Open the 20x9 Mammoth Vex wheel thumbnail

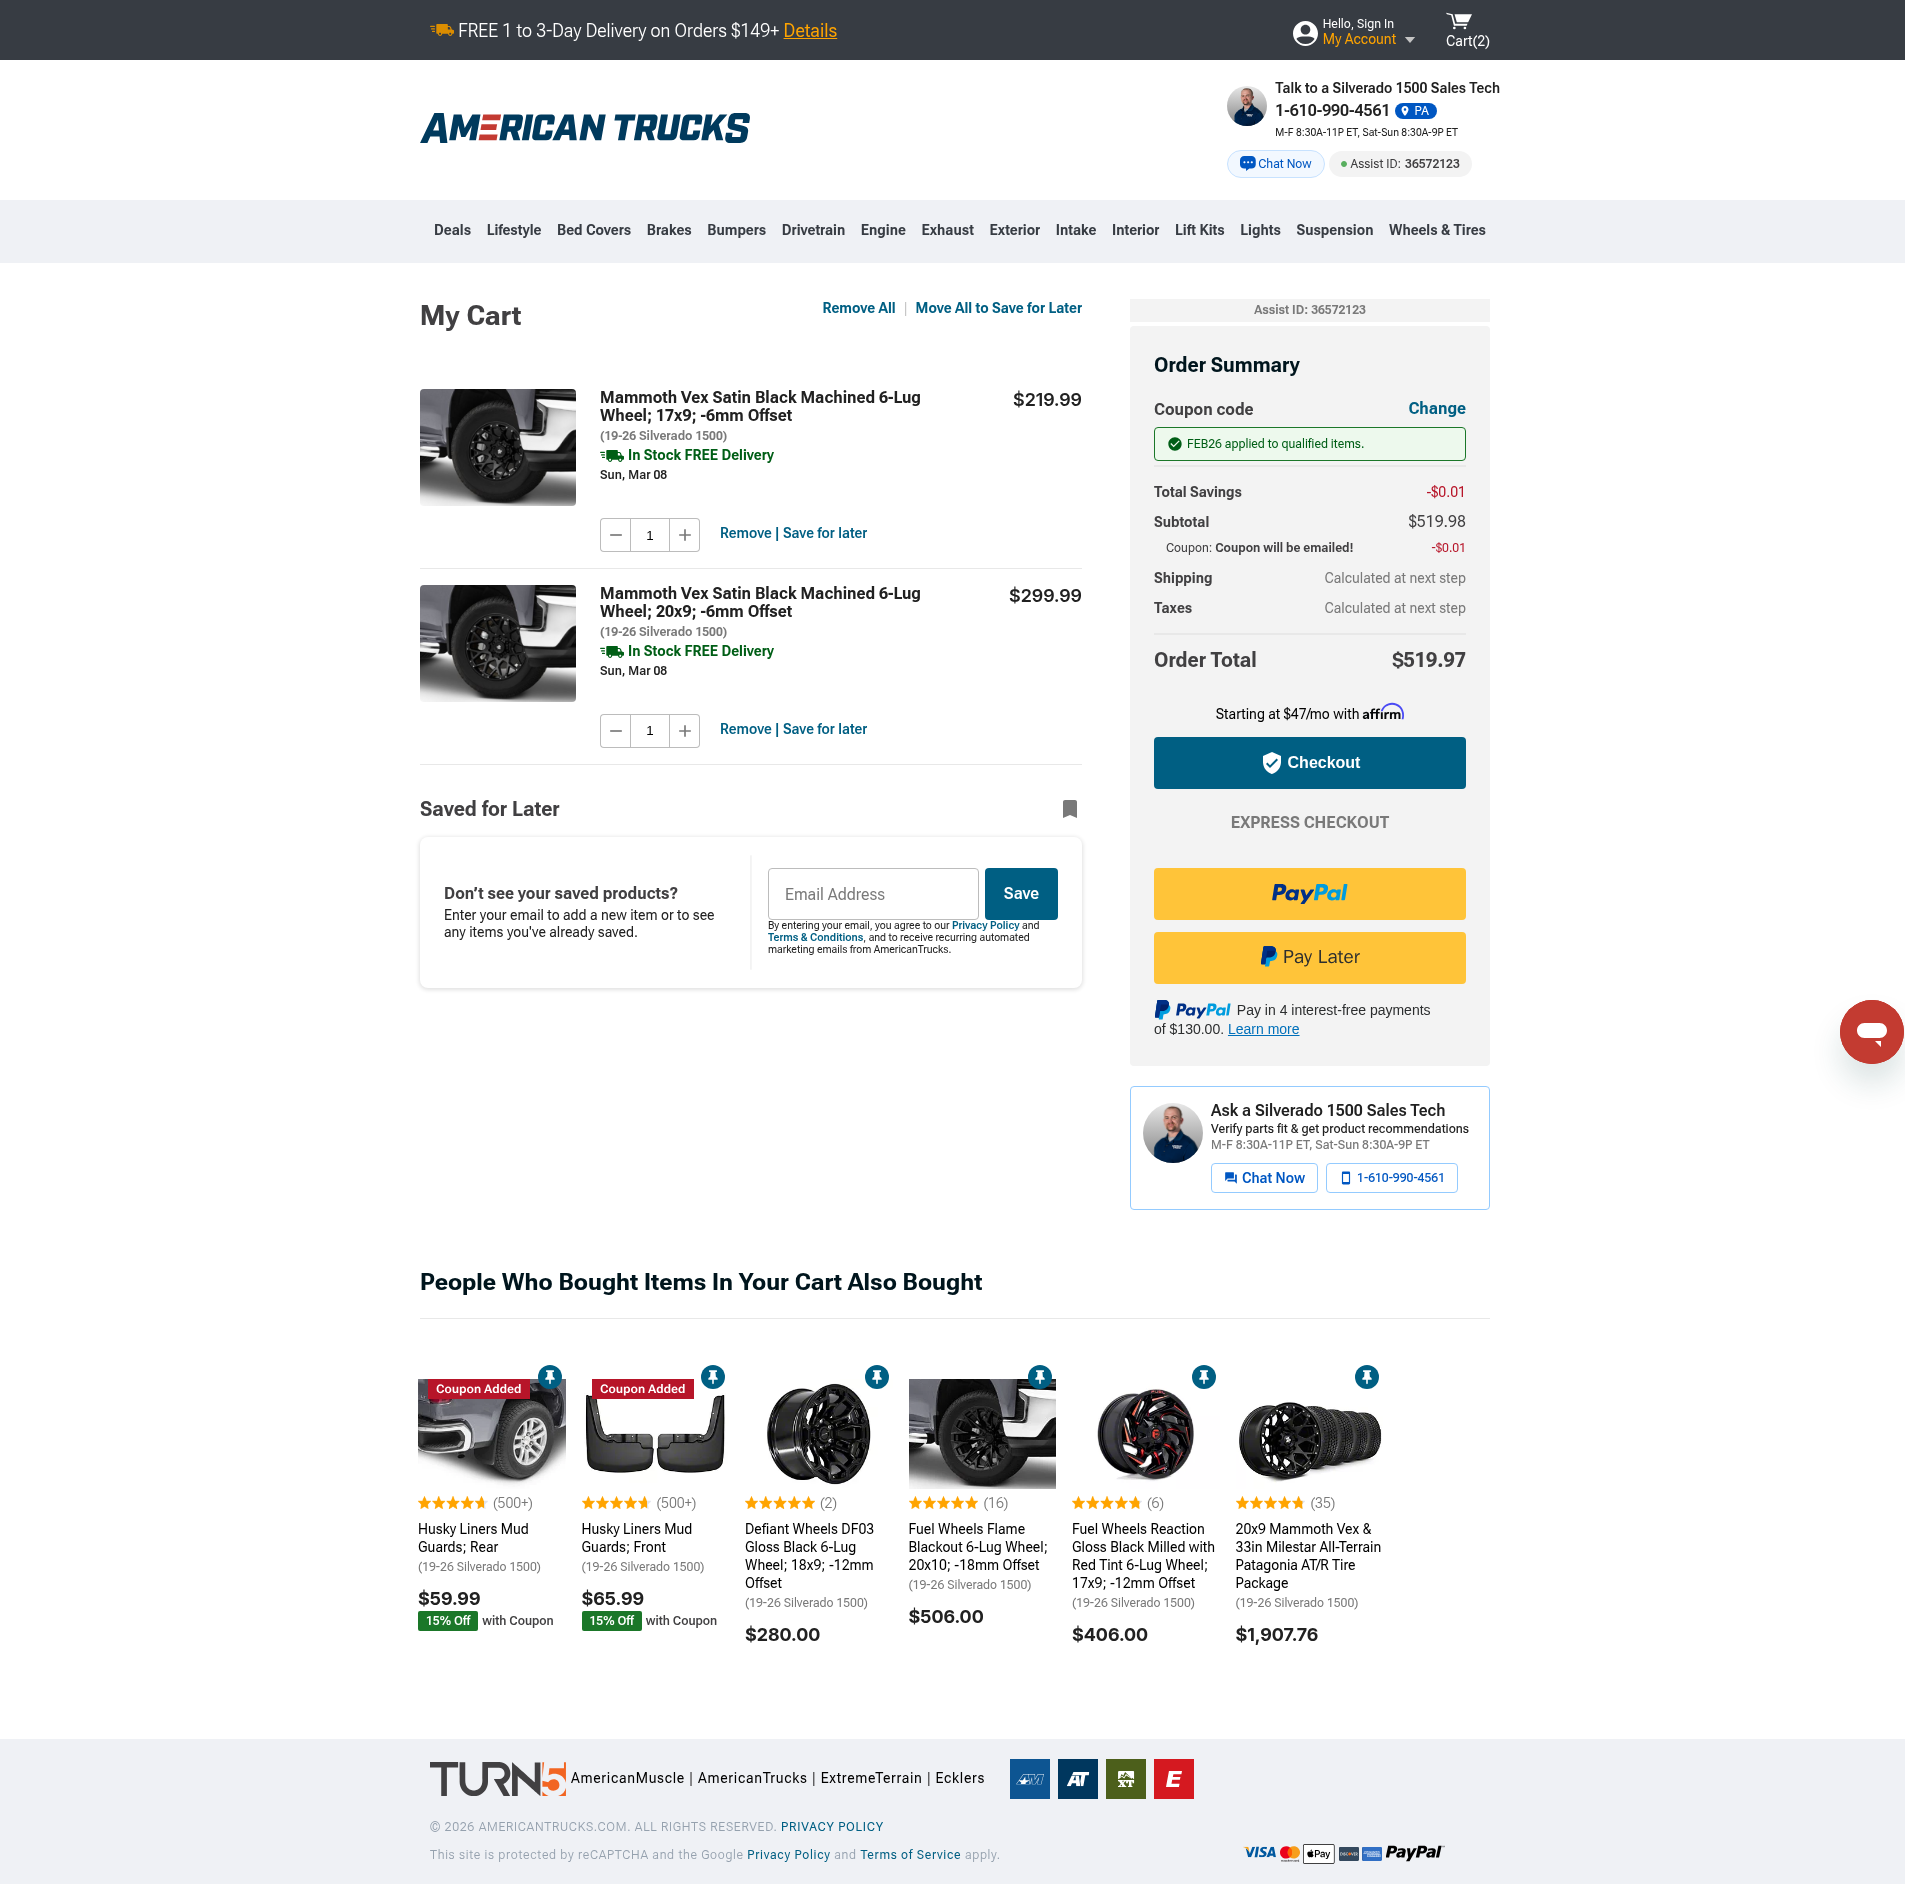pyautogui.click(x=498, y=643)
